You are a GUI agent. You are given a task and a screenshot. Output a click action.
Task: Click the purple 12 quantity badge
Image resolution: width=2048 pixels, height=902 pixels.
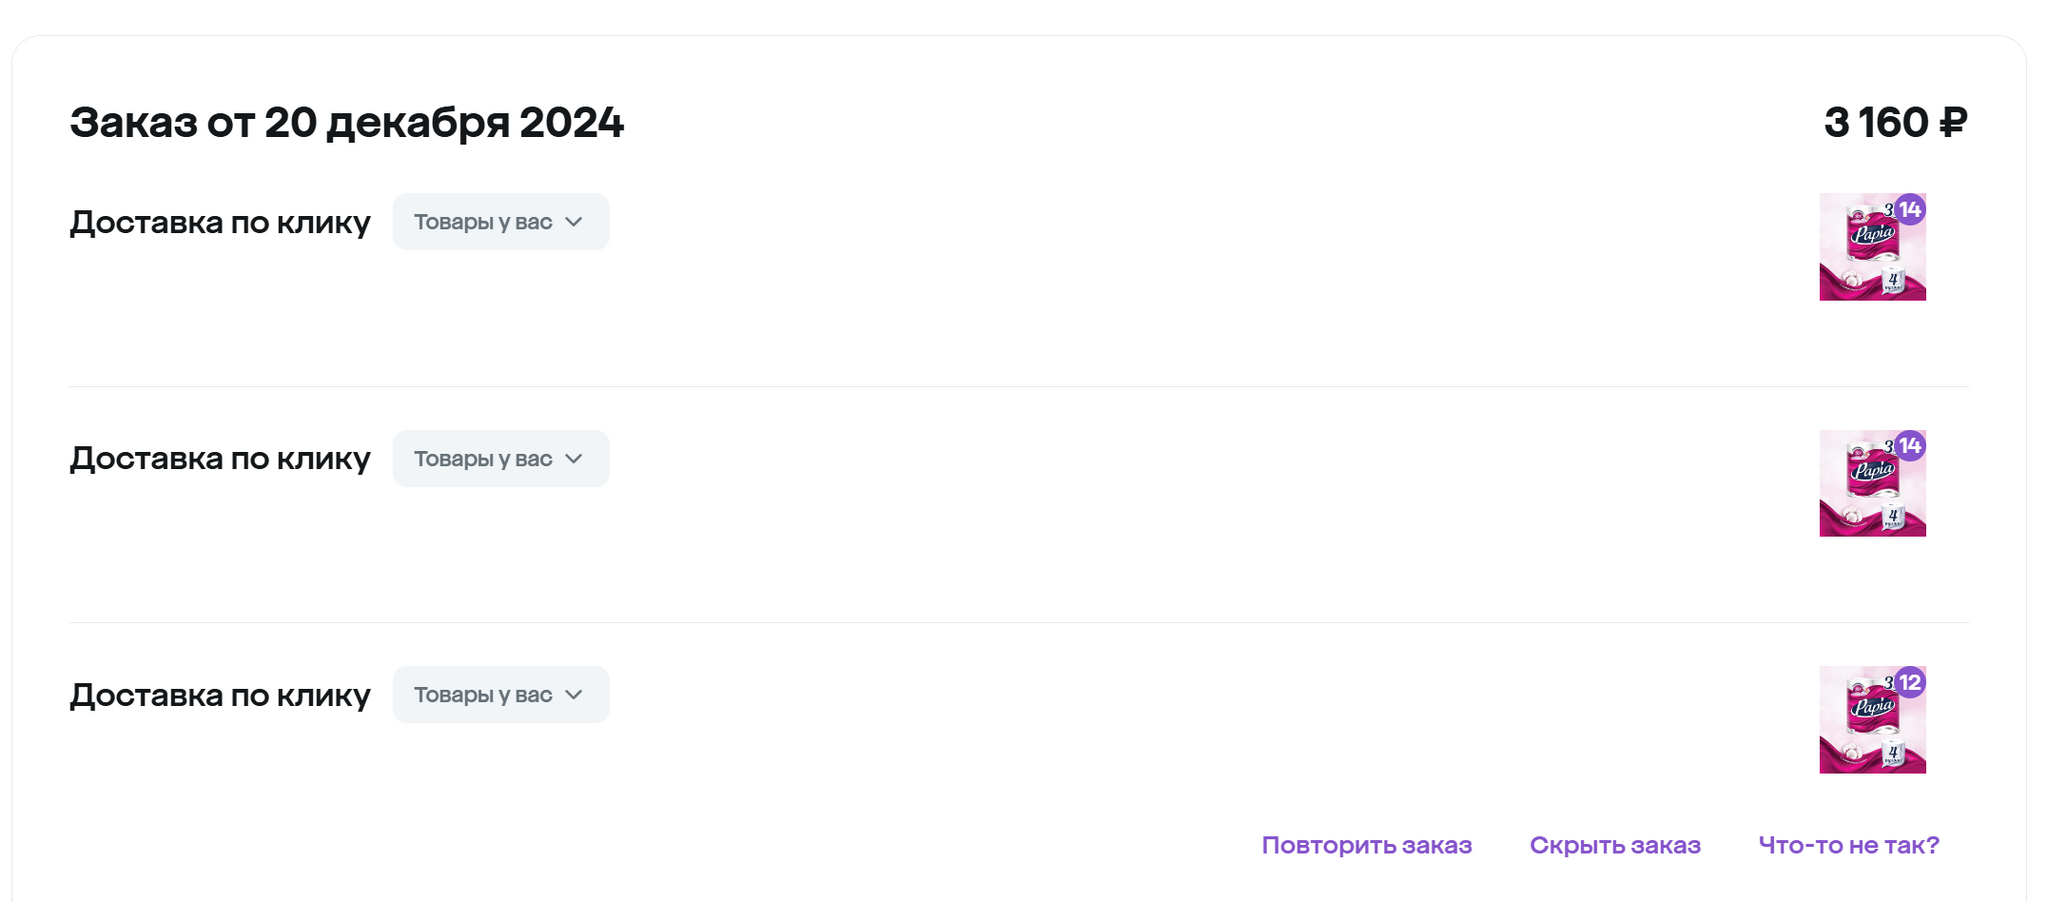[1910, 683]
